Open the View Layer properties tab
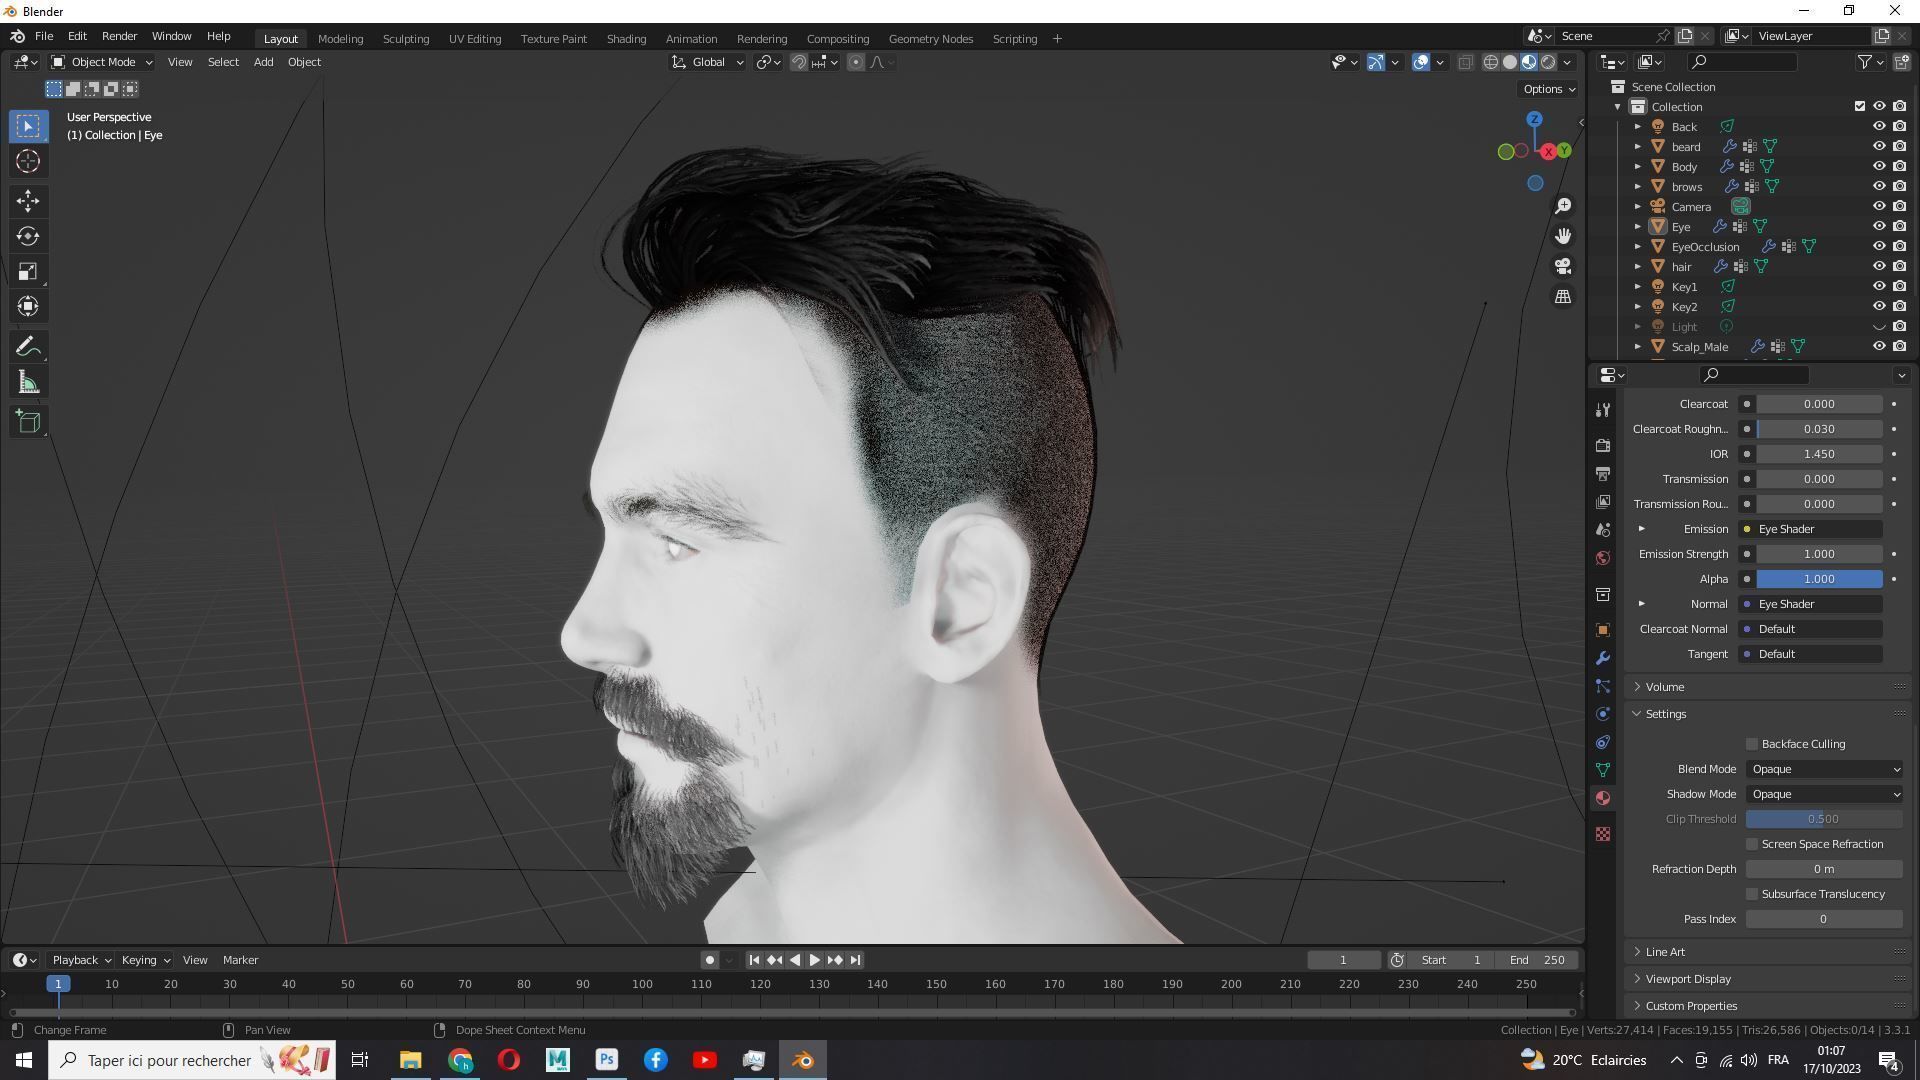 coord(1603,501)
